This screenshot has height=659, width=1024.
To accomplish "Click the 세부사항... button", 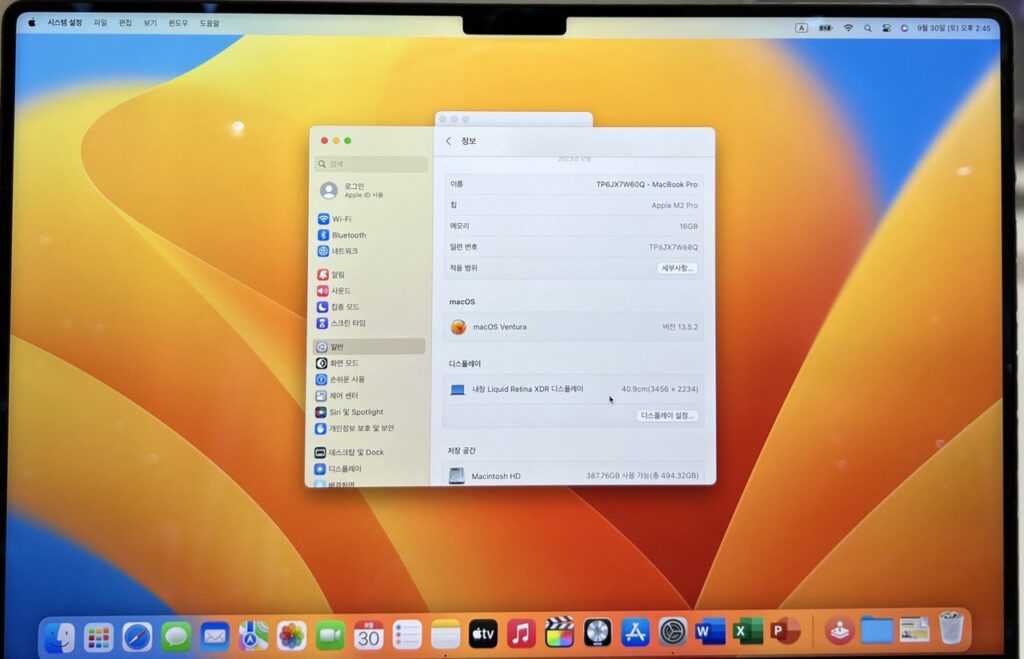I will click(677, 268).
